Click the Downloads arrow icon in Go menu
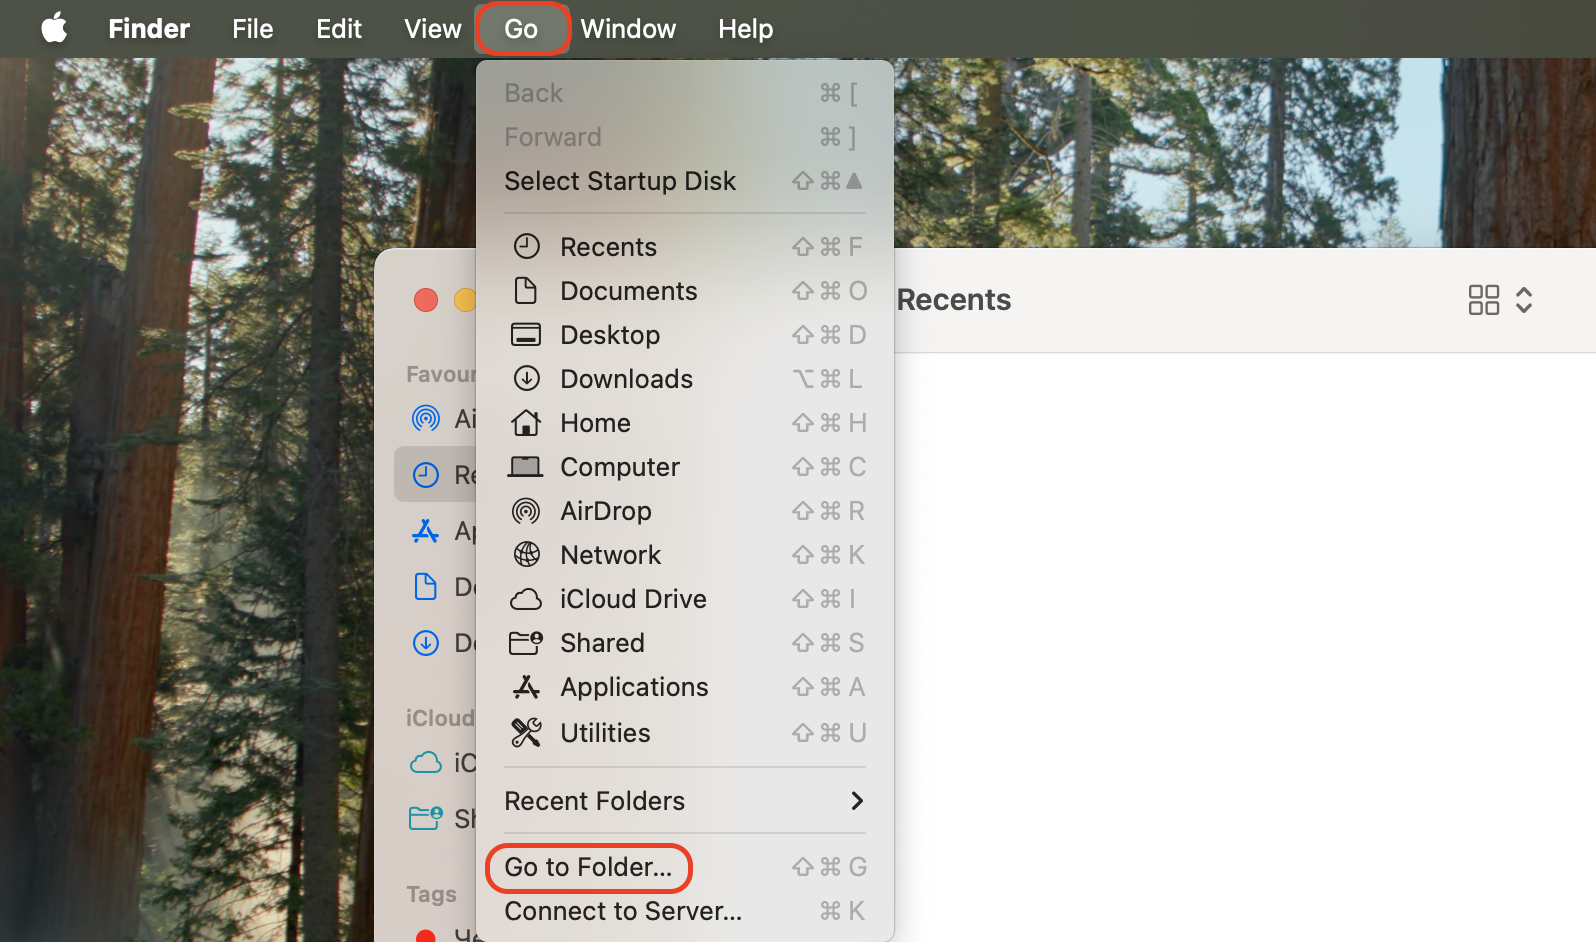Image resolution: width=1596 pixels, height=942 pixels. click(x=527, y=378)
